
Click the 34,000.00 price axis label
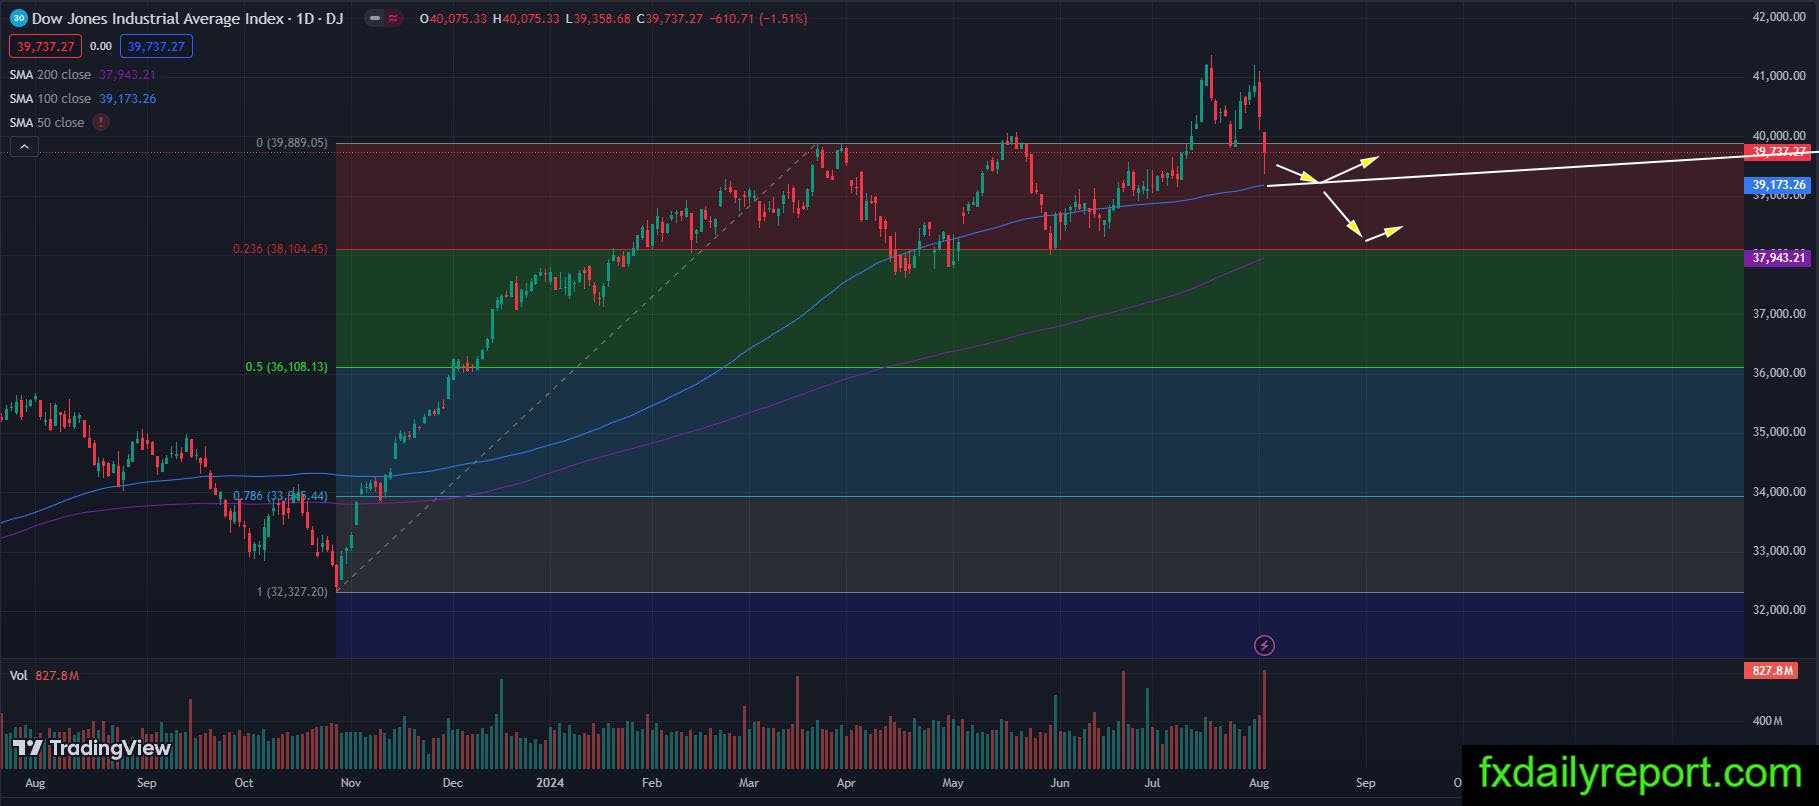click(x=1779, y=491)
